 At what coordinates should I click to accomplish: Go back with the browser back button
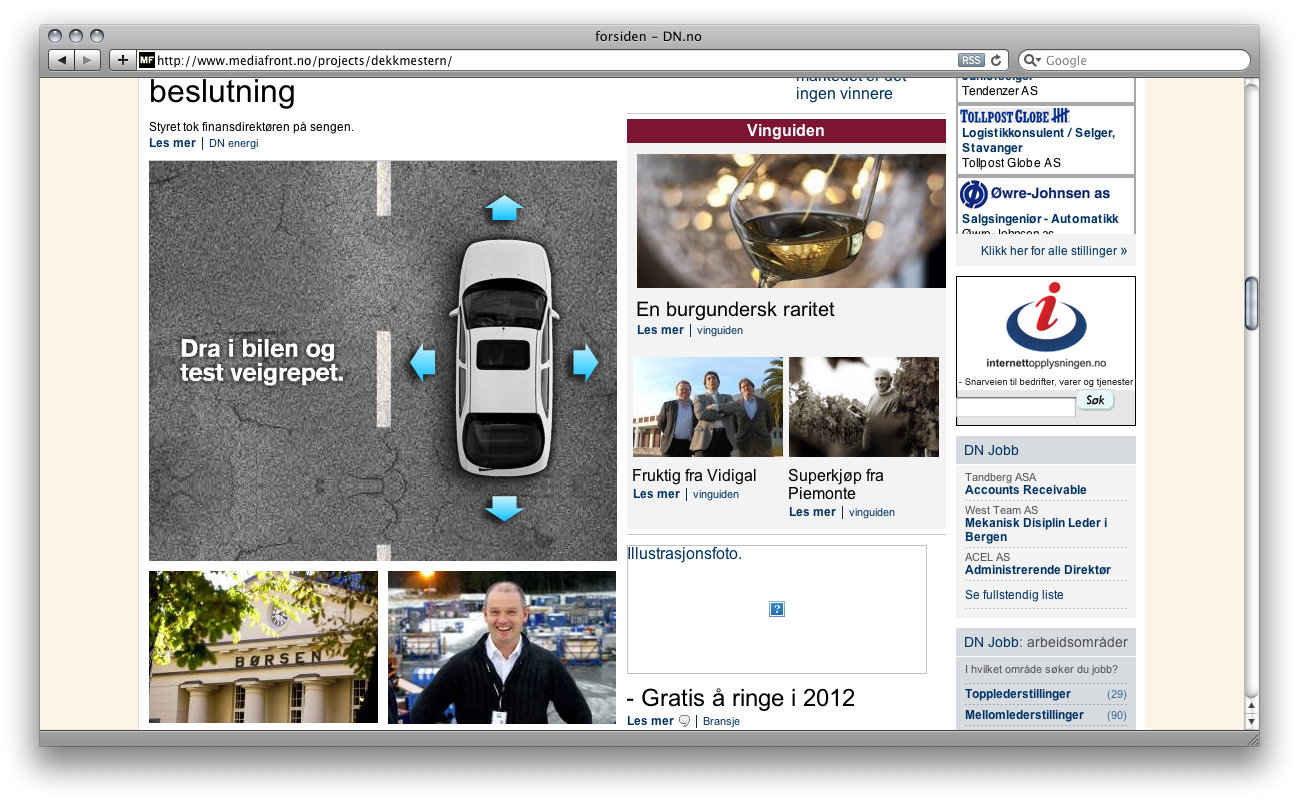[x=62, y=60]
